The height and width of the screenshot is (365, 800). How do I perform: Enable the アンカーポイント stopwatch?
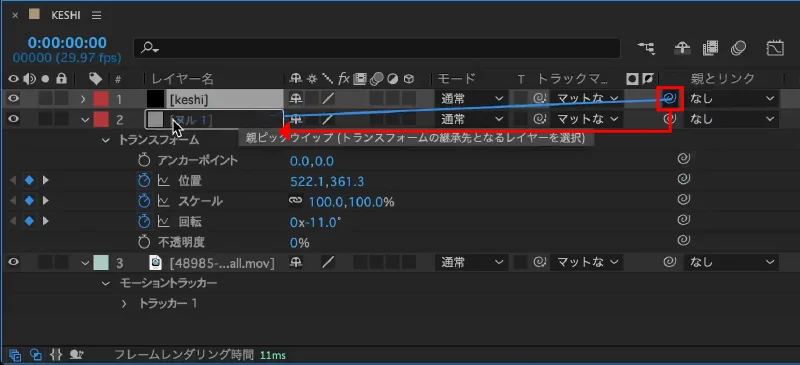tap(144, 160)
